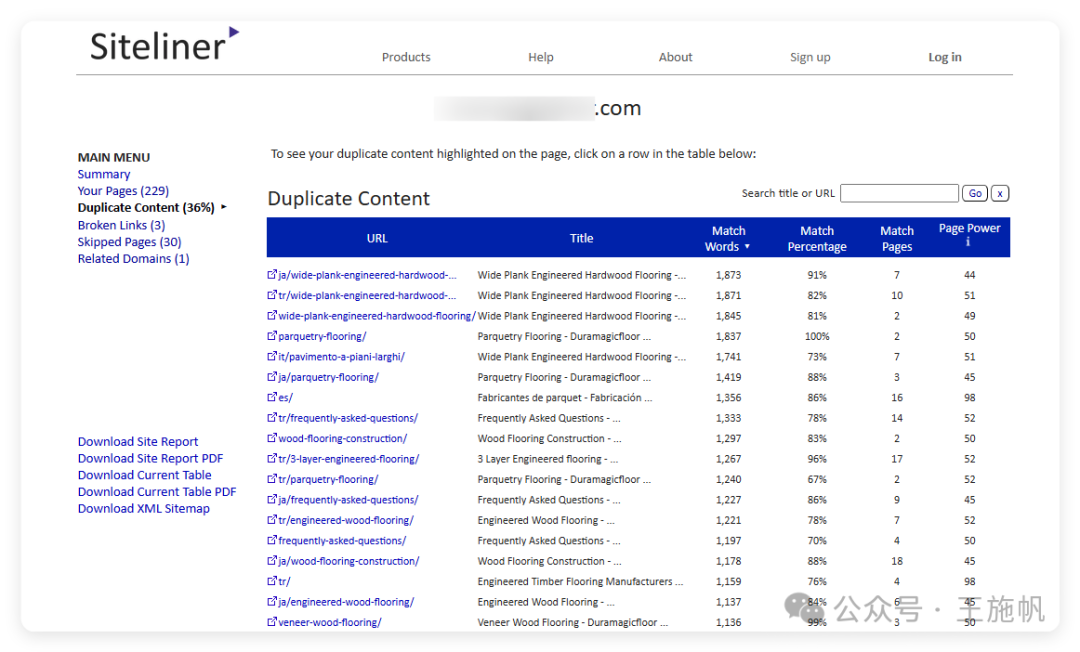
Task: Open external link icon beside frequently-asked-questions/
Action: (x=272, y=540)
